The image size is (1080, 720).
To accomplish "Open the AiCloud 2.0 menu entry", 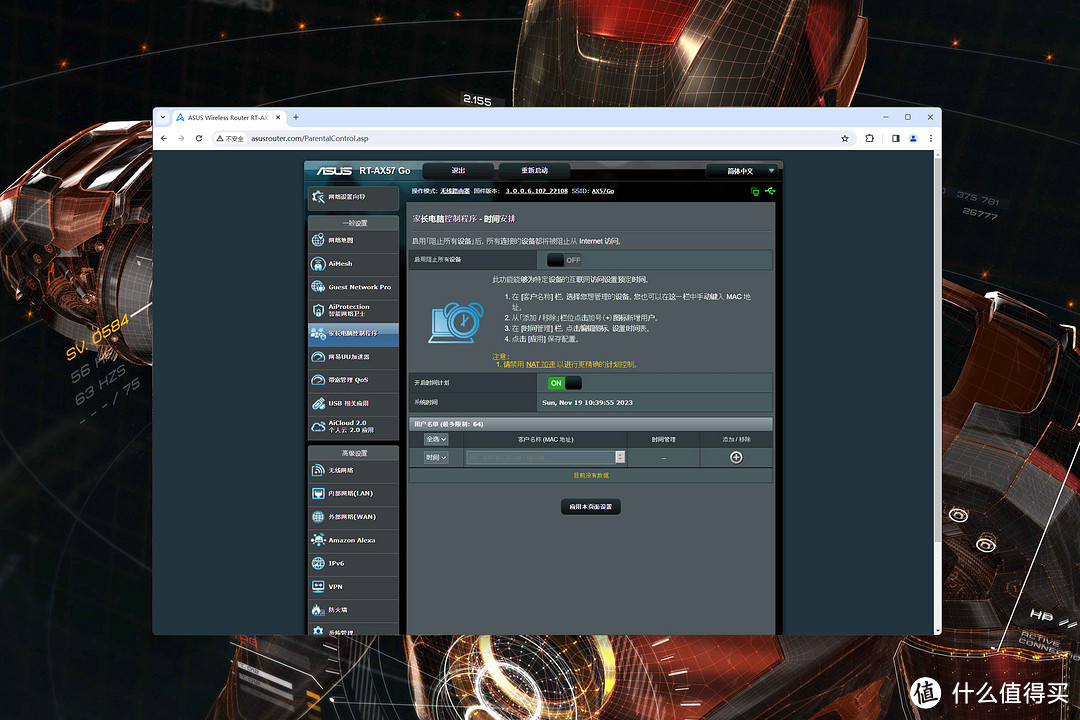I will tap(351, 426).
